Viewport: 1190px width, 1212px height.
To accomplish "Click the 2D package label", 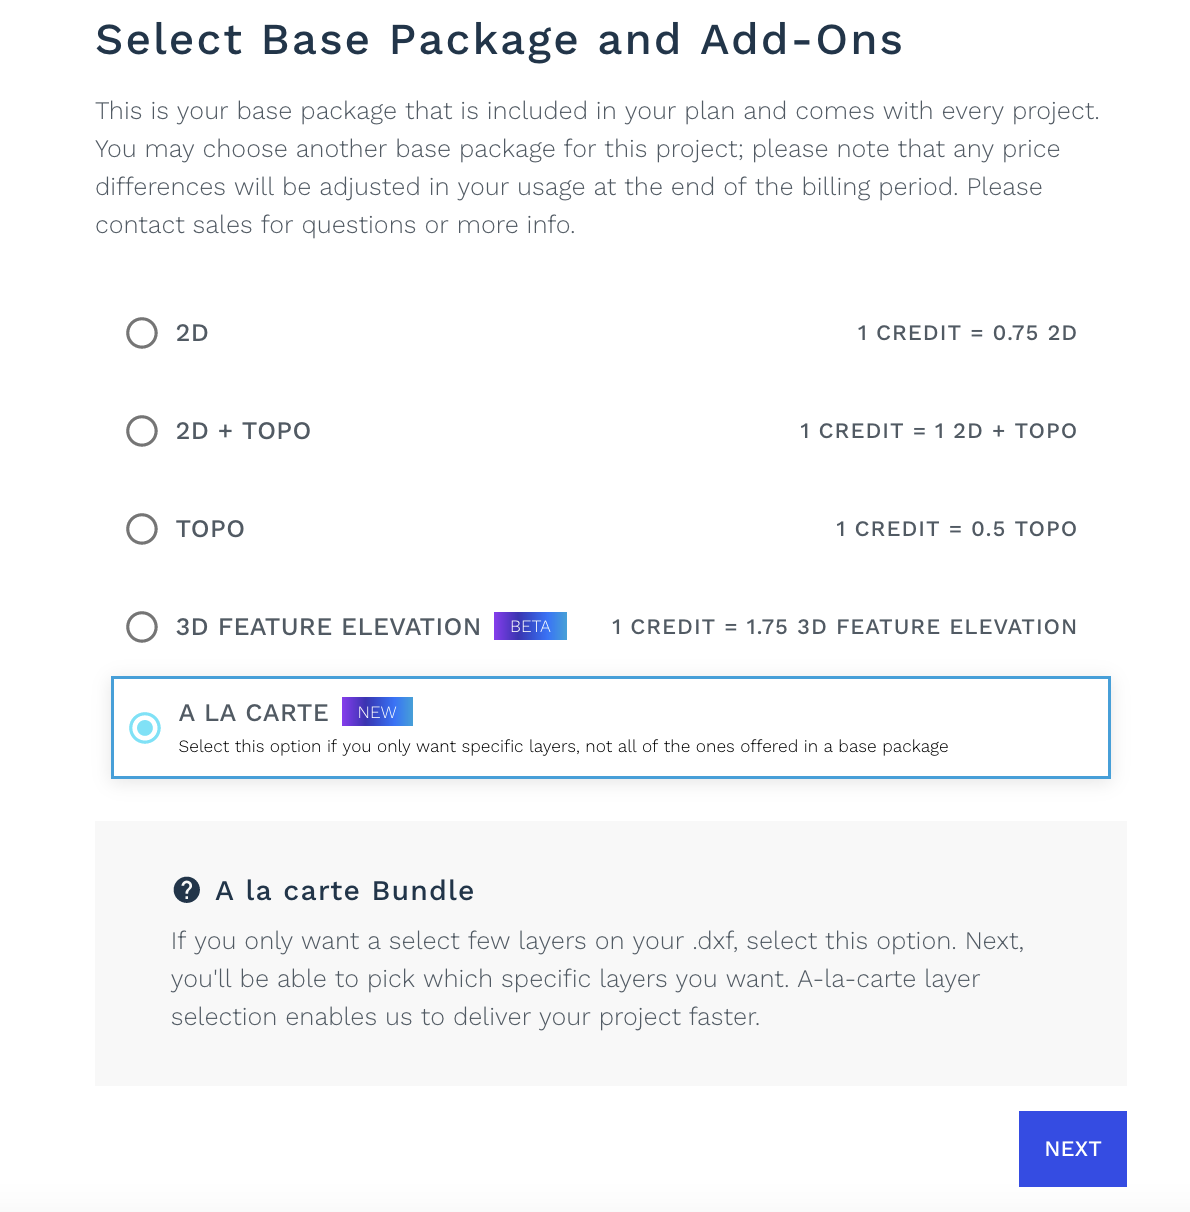I will (192, 333).
